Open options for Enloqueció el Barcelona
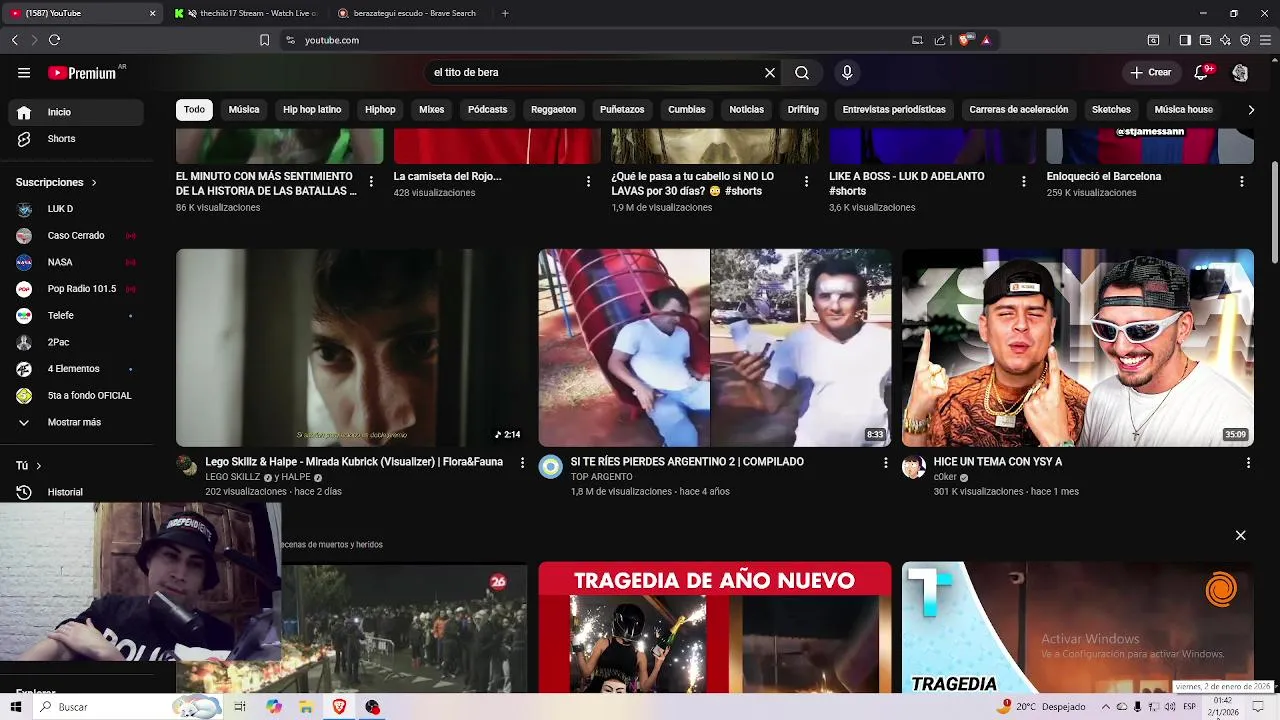1280x720 pixels. pos(1241,181)
